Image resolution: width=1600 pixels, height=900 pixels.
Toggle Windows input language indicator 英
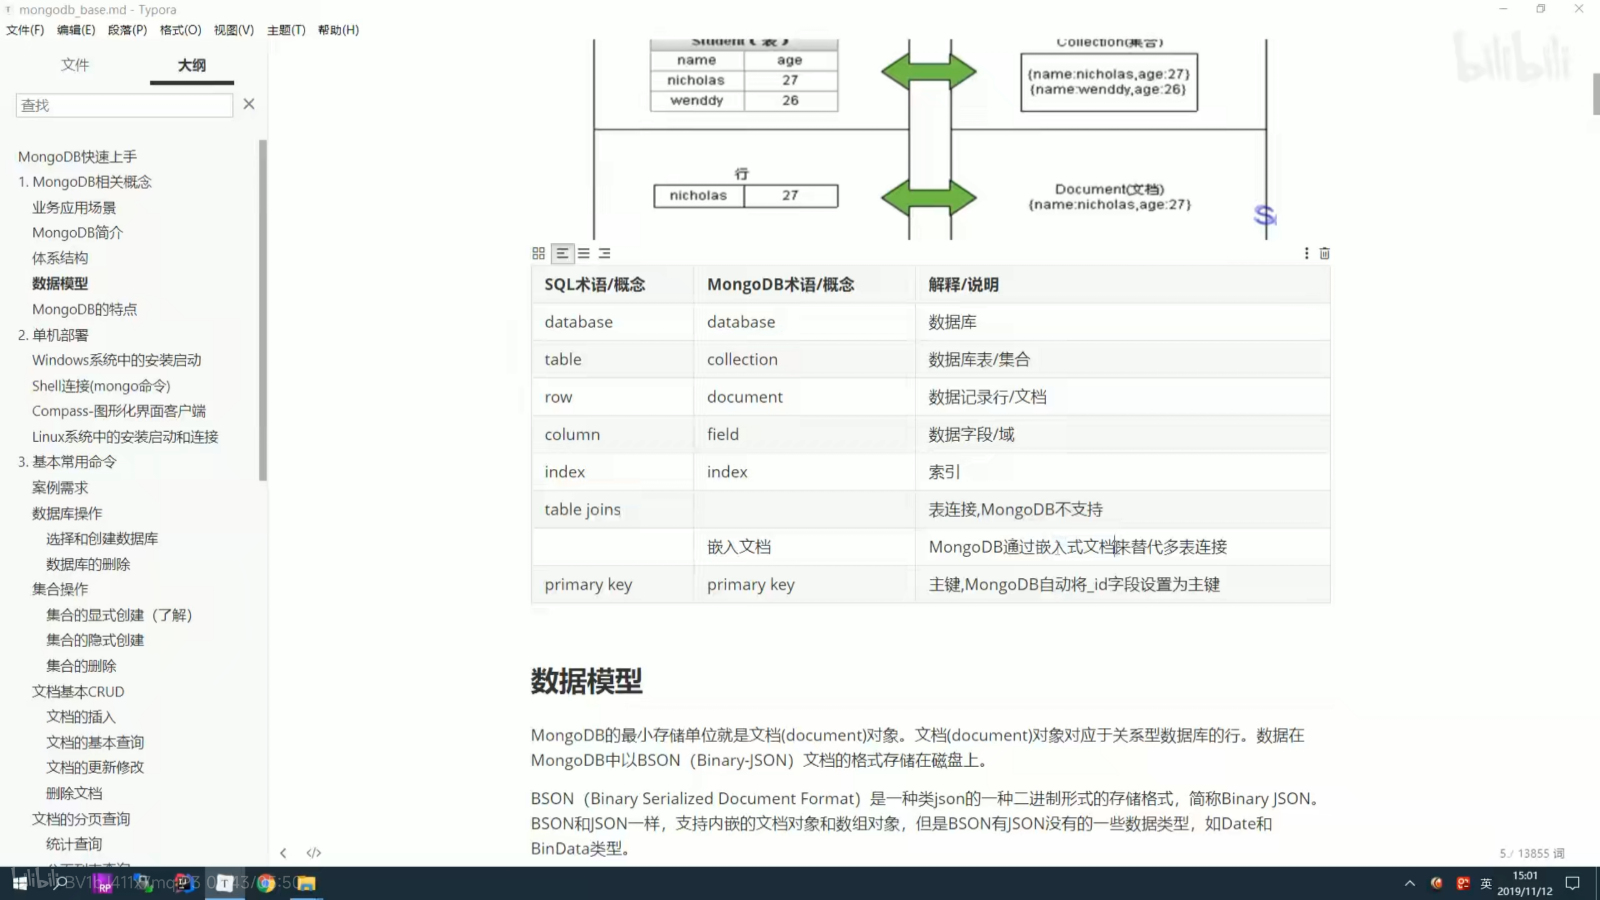[1486, 883]
